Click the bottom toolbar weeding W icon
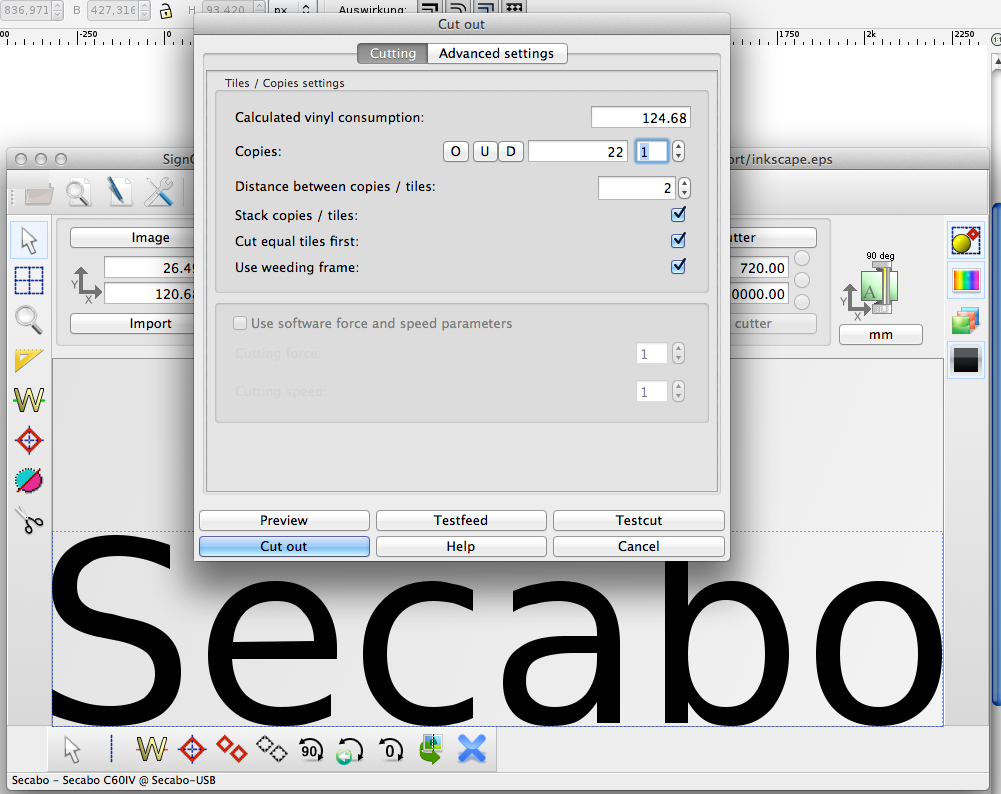1001x794 pixels. tap(152, 749)
